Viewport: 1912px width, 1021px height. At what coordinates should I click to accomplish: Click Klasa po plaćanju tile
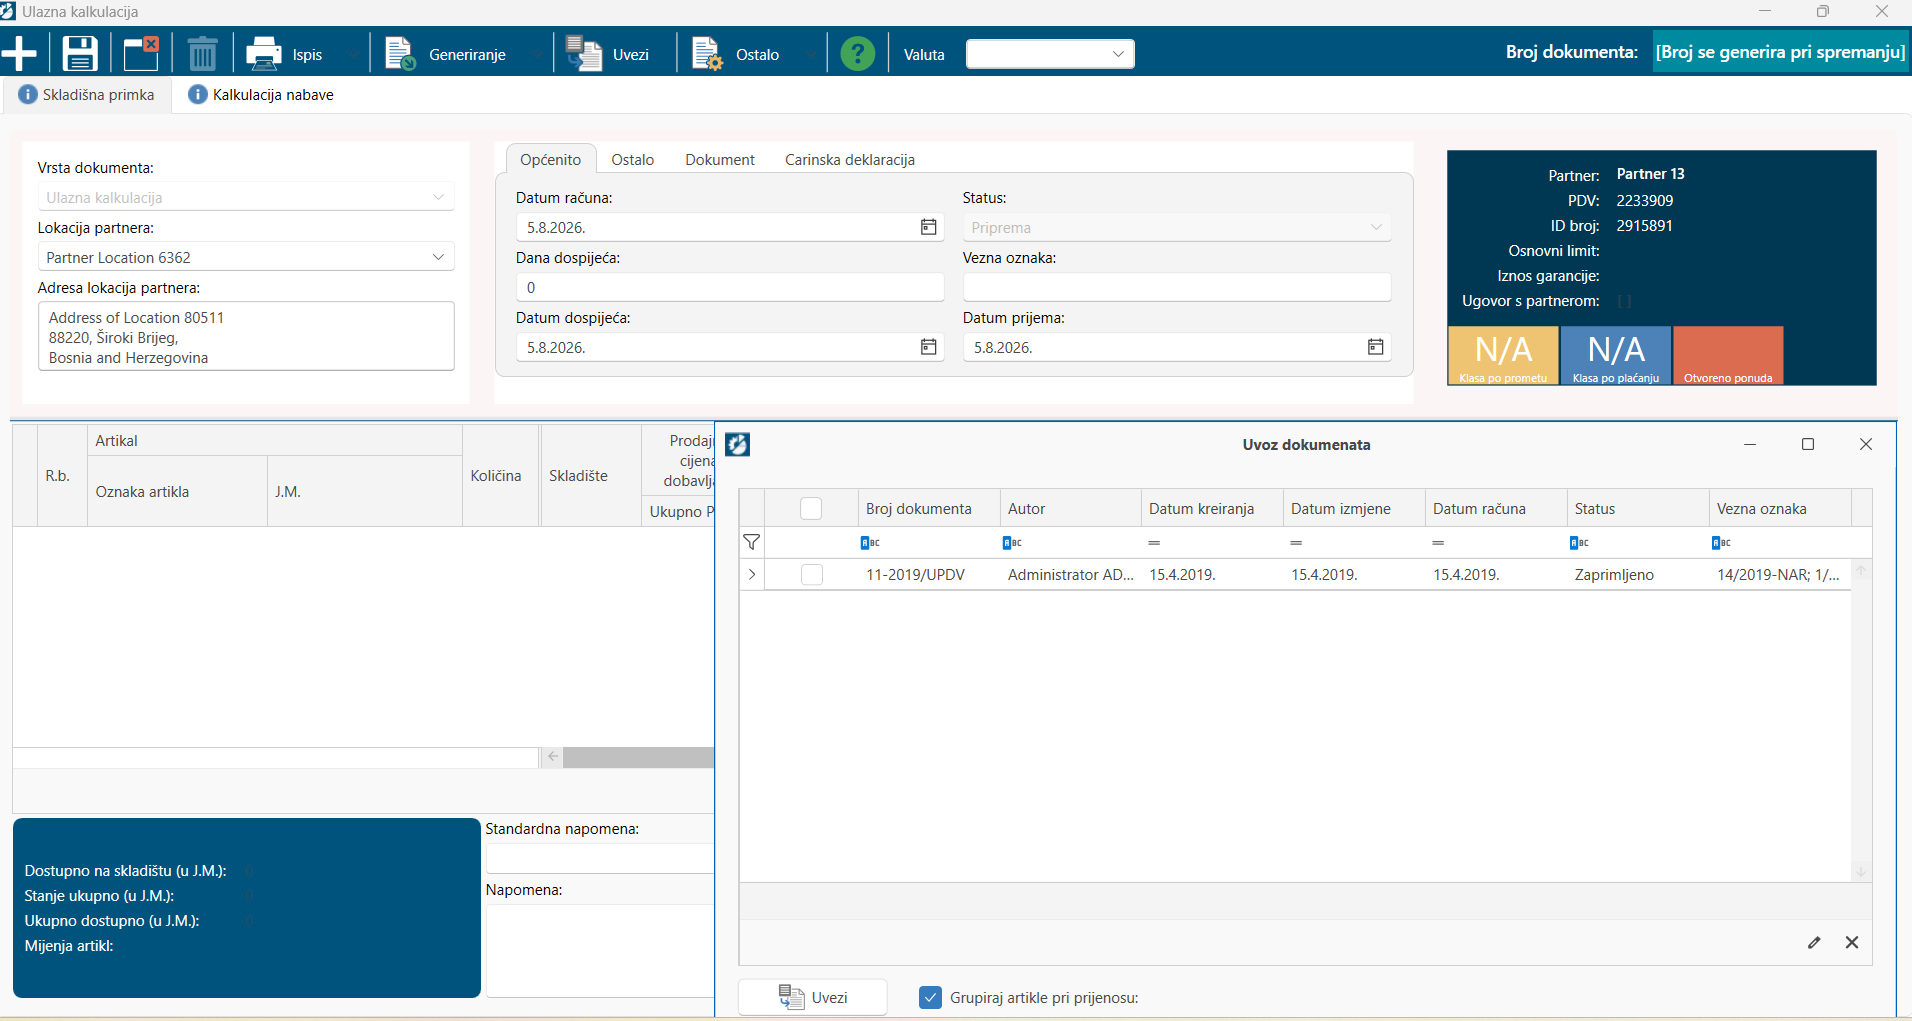[x=1616, y=356]
